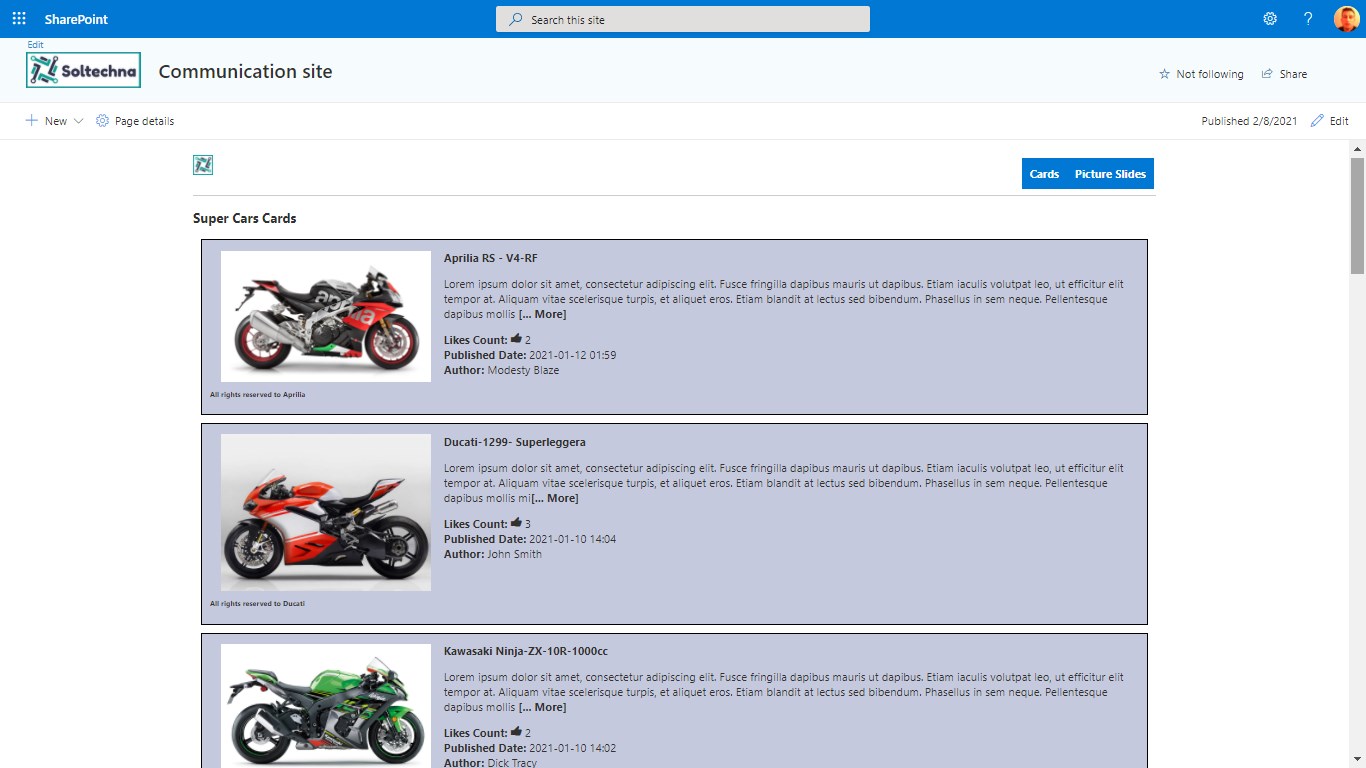
Task: Click the search magnifier icon
Action: (516, 19)
